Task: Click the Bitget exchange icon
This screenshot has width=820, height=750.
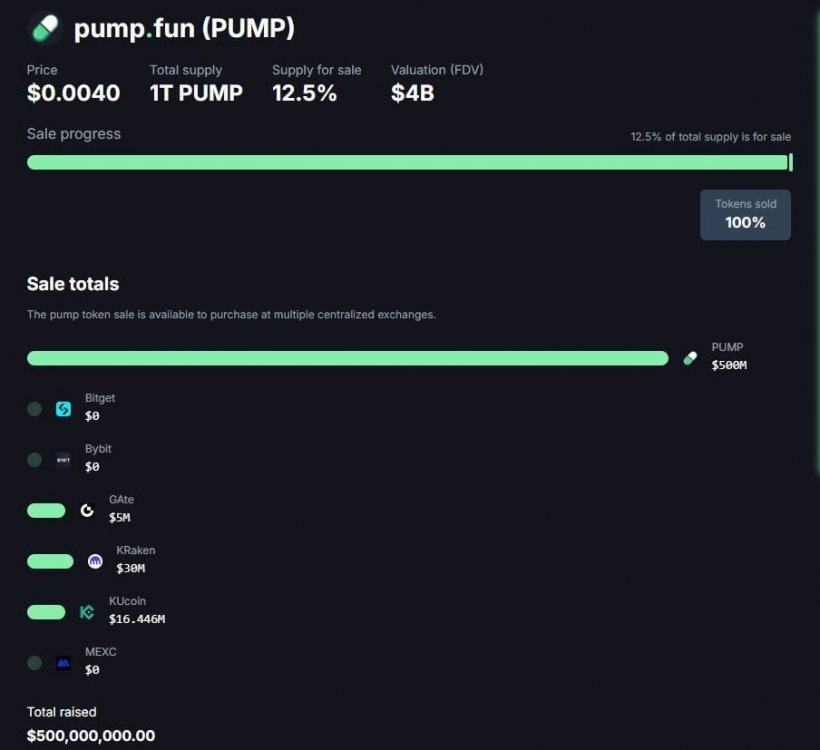Action: pyautogui.click(x=63, y=409)
